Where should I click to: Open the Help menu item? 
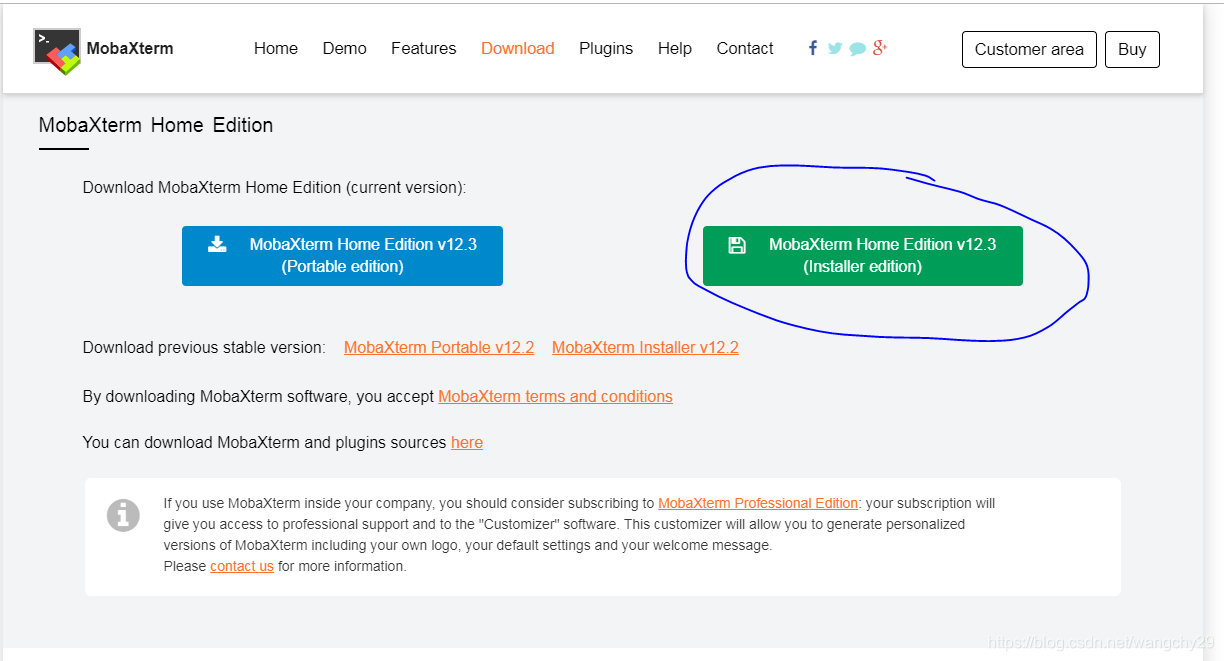(x=675, y=48)
